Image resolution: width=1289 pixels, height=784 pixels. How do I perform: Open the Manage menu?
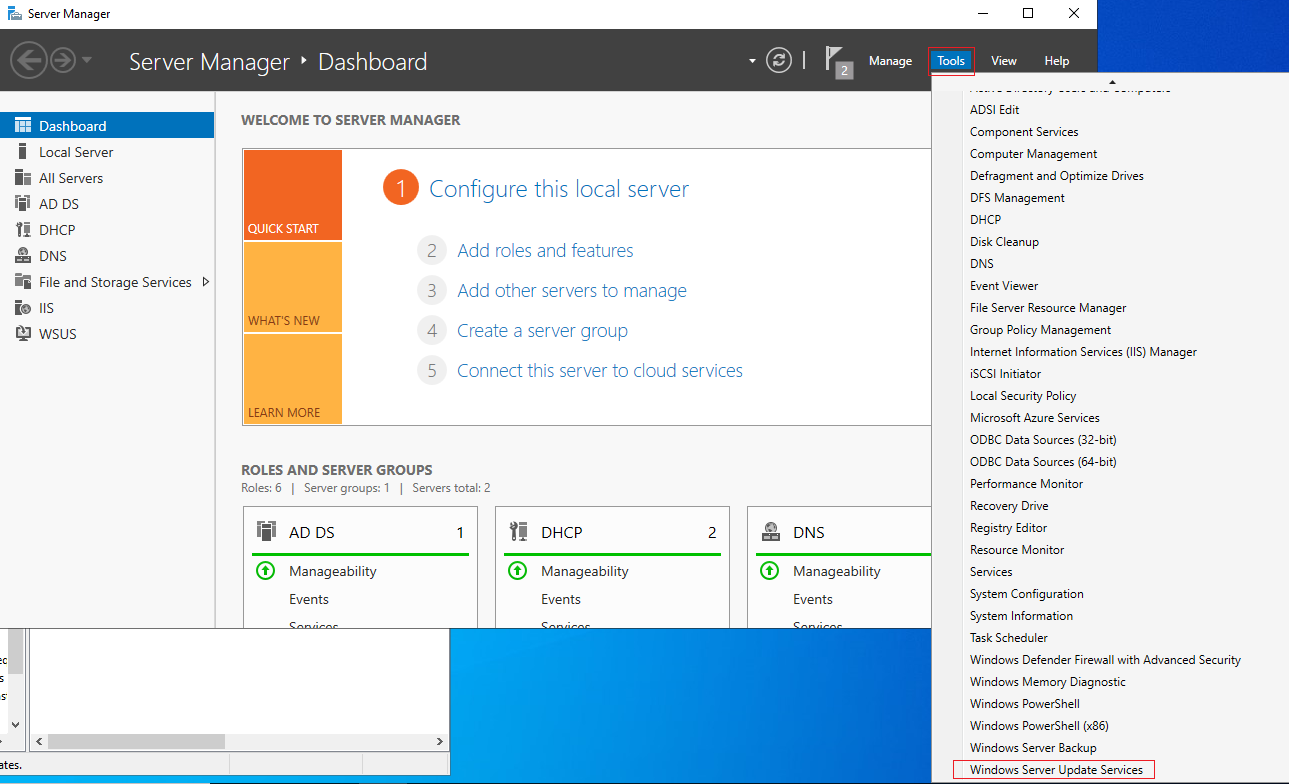coord(890,61)
